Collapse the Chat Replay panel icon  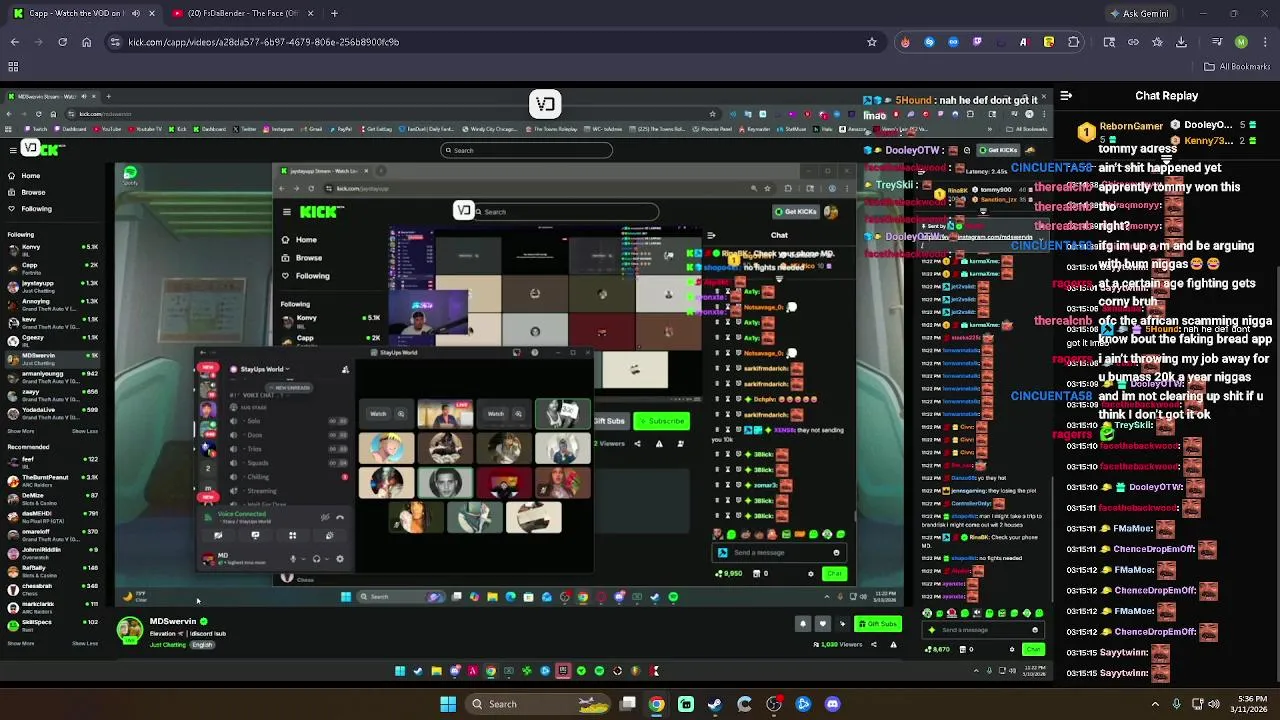1066,96
